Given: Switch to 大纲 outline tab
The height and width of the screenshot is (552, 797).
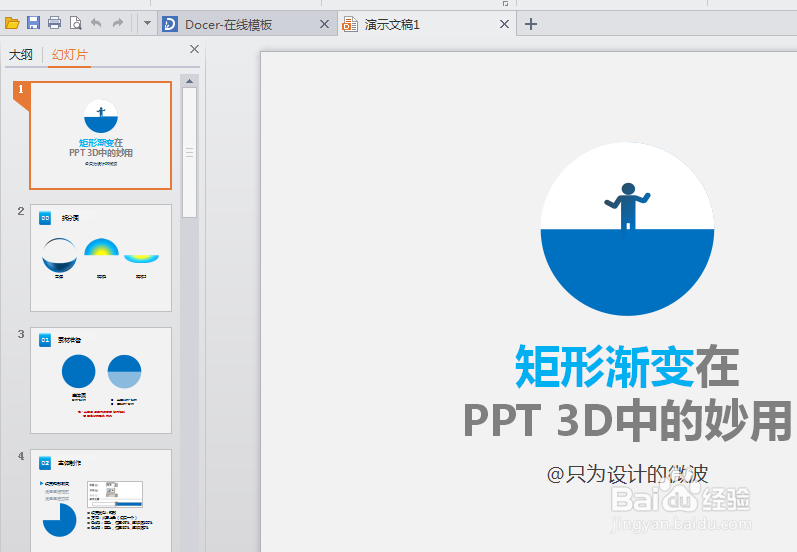Looking at the screenshot, I should tap(21, 54).
